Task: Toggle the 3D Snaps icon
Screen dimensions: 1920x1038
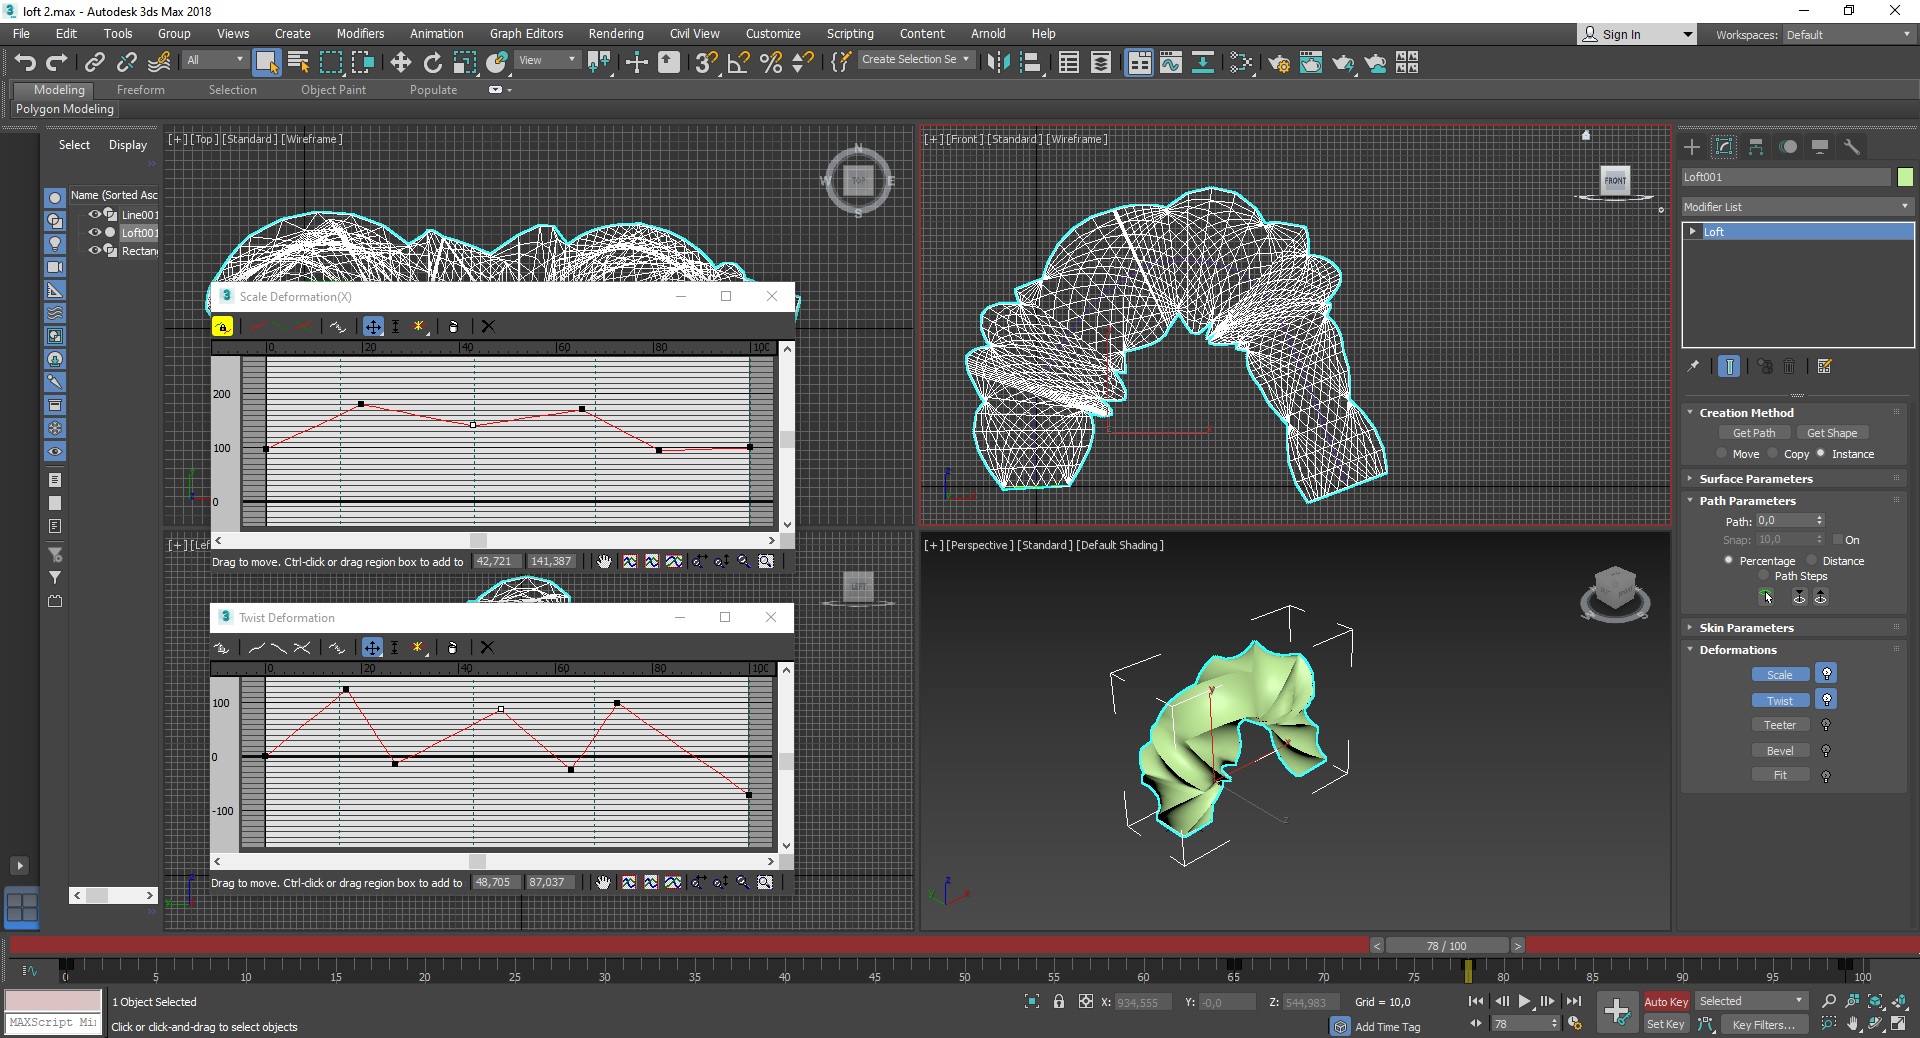Action: 706,63
